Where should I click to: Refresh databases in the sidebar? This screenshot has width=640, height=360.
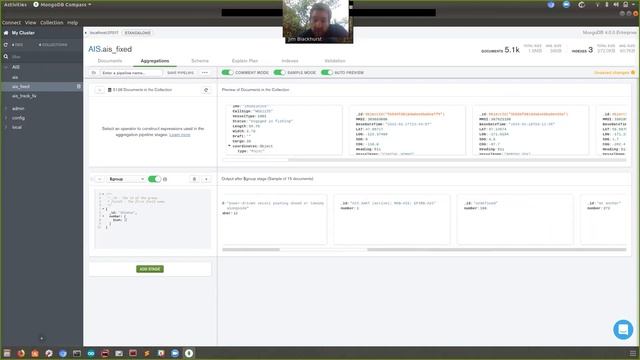click(x=6, y=44)
